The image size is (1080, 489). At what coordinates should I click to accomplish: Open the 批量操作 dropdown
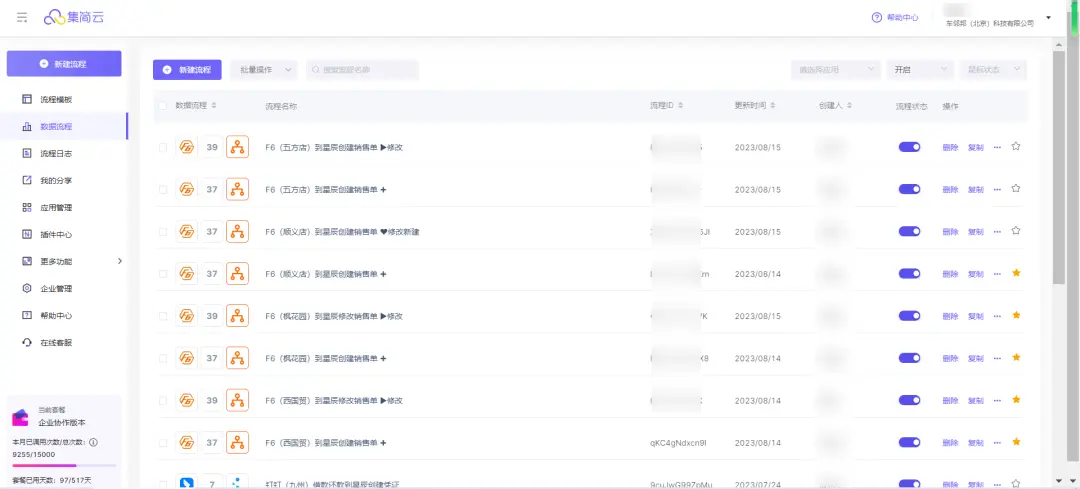(263, 70)
